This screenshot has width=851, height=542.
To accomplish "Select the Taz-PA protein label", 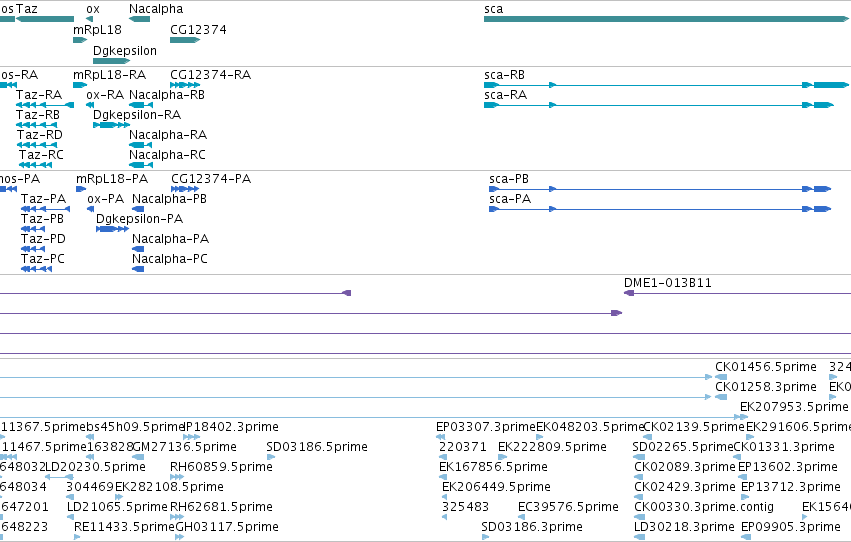I will [43, 199].
